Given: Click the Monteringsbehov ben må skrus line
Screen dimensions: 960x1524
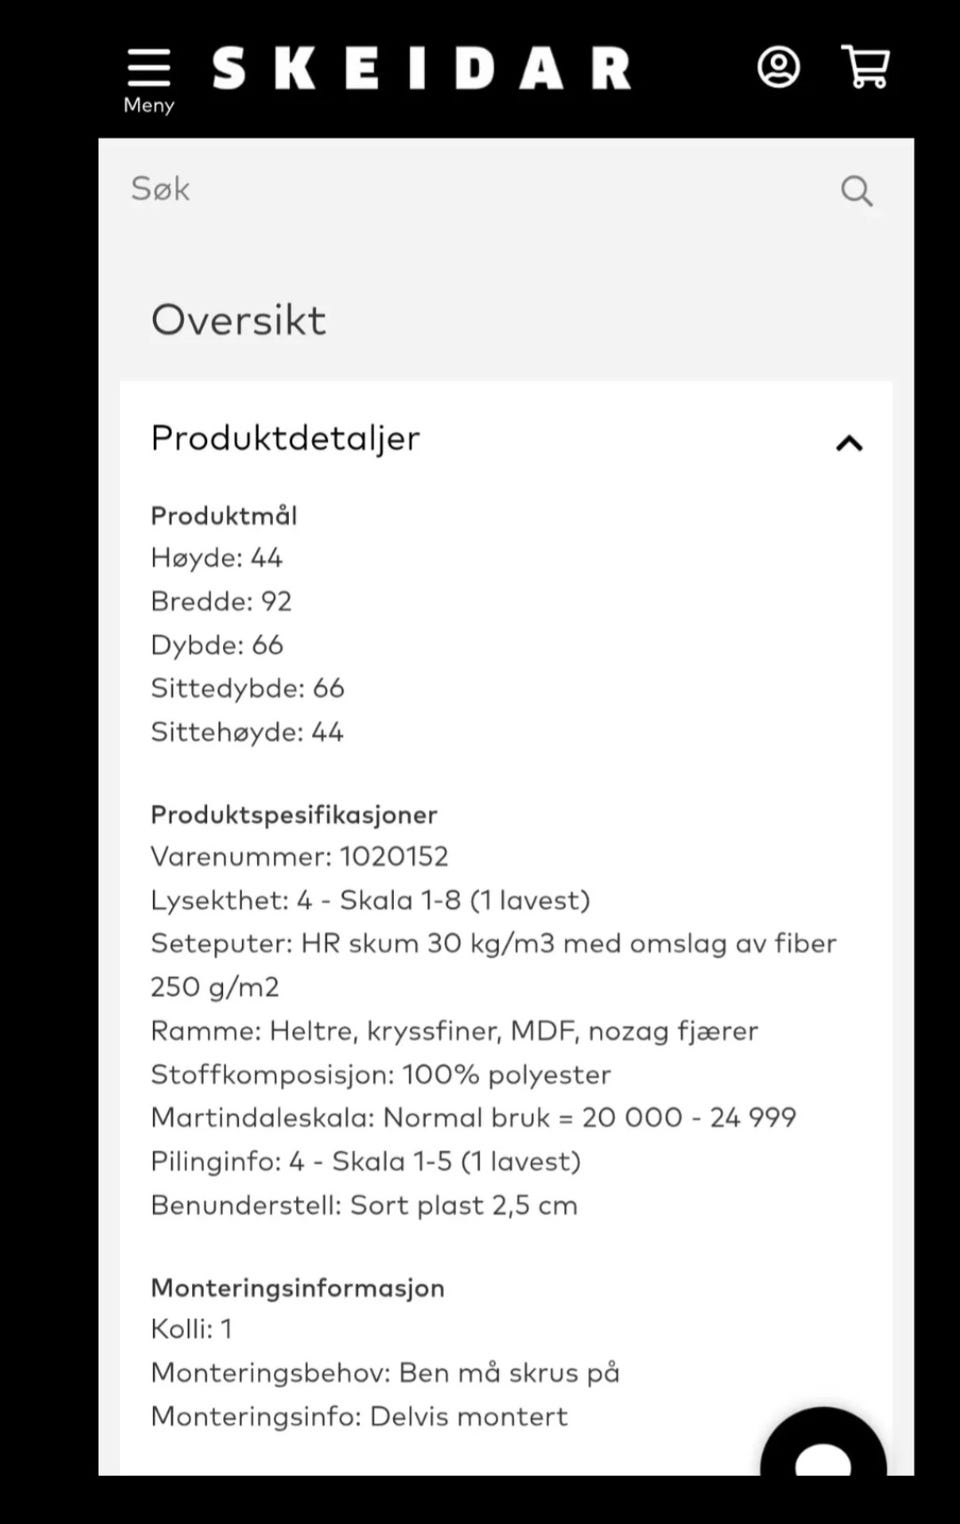Looking at the screenshot, I should click(385, 1373).
